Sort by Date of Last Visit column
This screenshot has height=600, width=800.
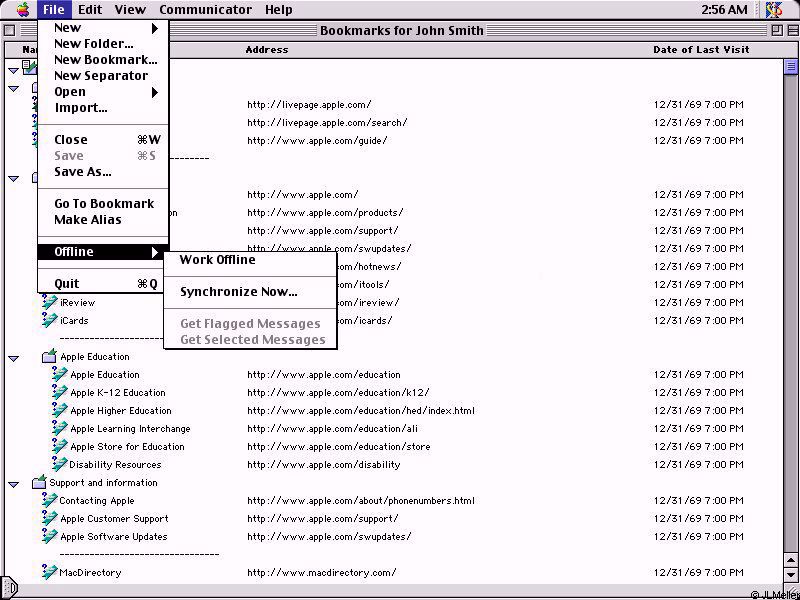[x=700, y=49]
